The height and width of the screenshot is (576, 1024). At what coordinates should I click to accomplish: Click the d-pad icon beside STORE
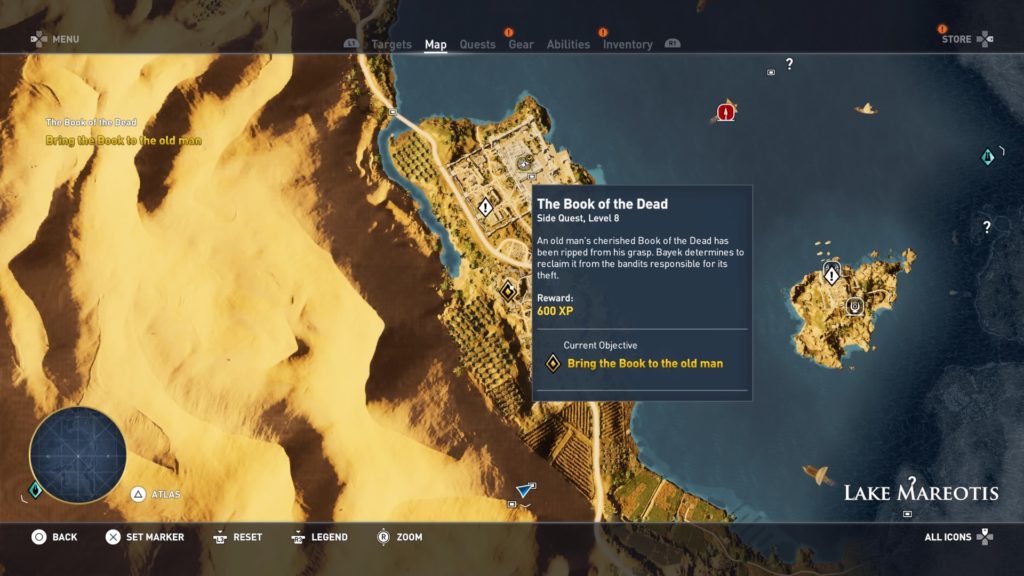[985, 39]
